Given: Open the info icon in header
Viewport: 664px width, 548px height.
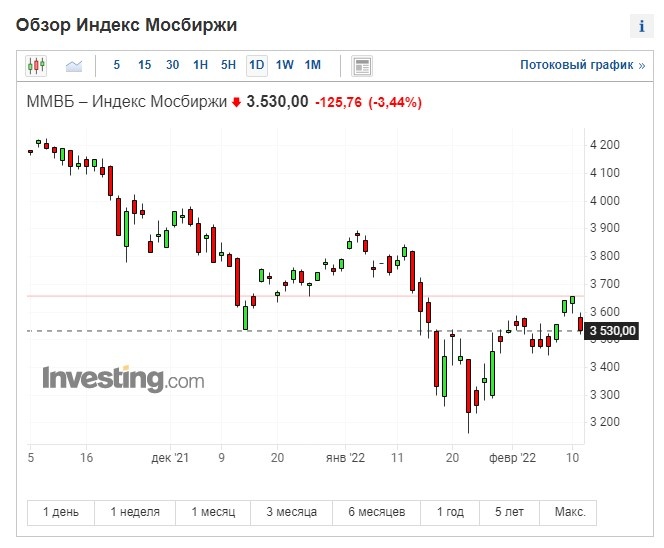Looking at the screenshot, I should 642,26.
